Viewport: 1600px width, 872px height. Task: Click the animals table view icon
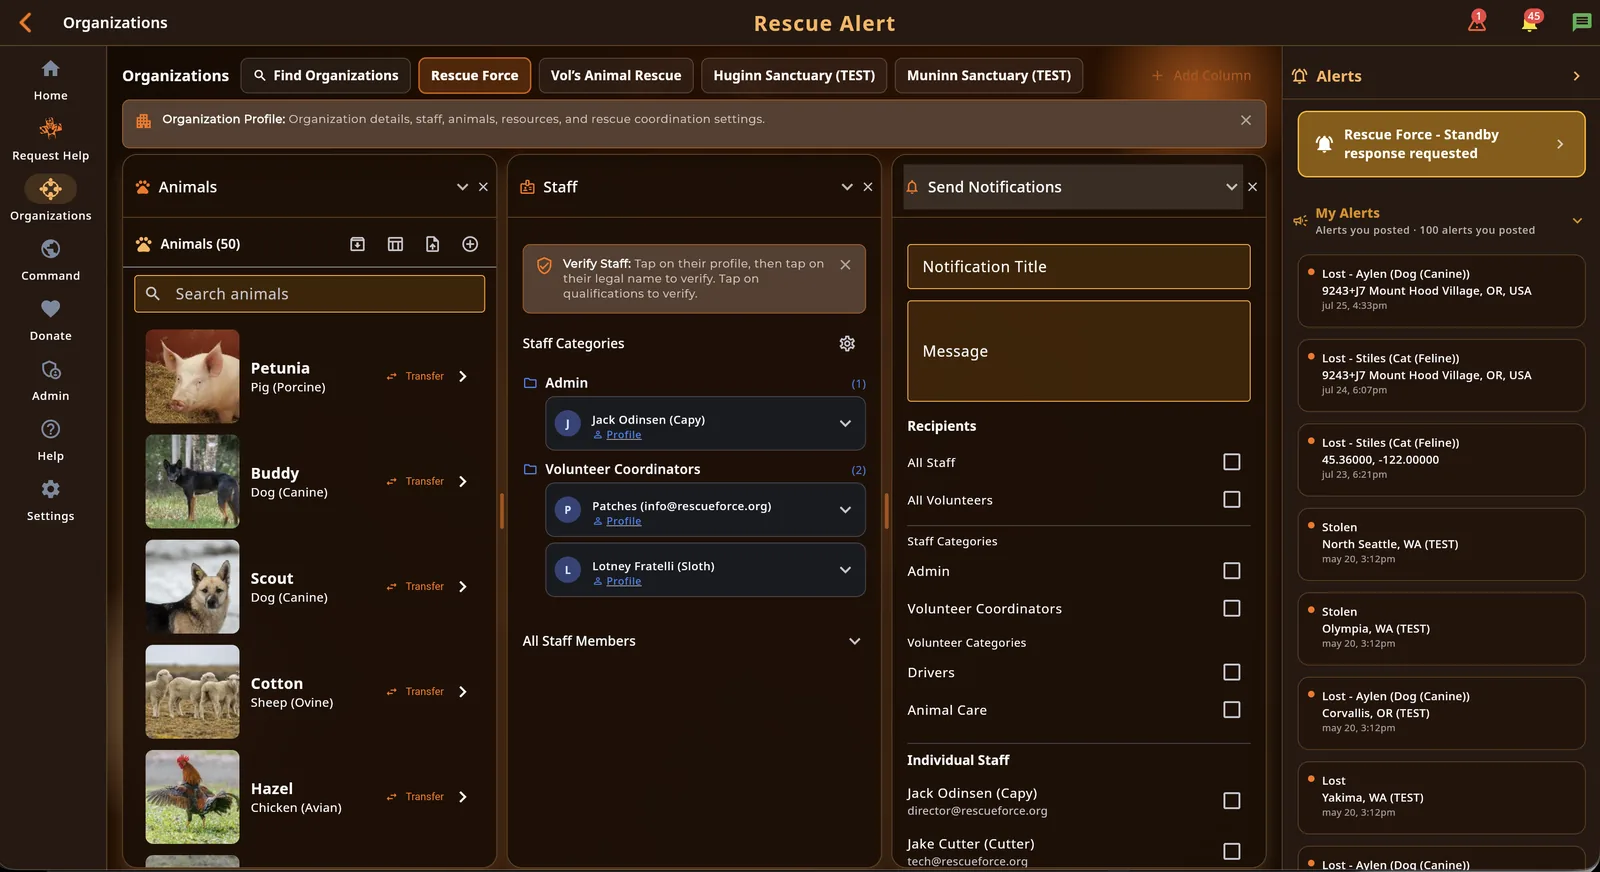coord(395,244)
